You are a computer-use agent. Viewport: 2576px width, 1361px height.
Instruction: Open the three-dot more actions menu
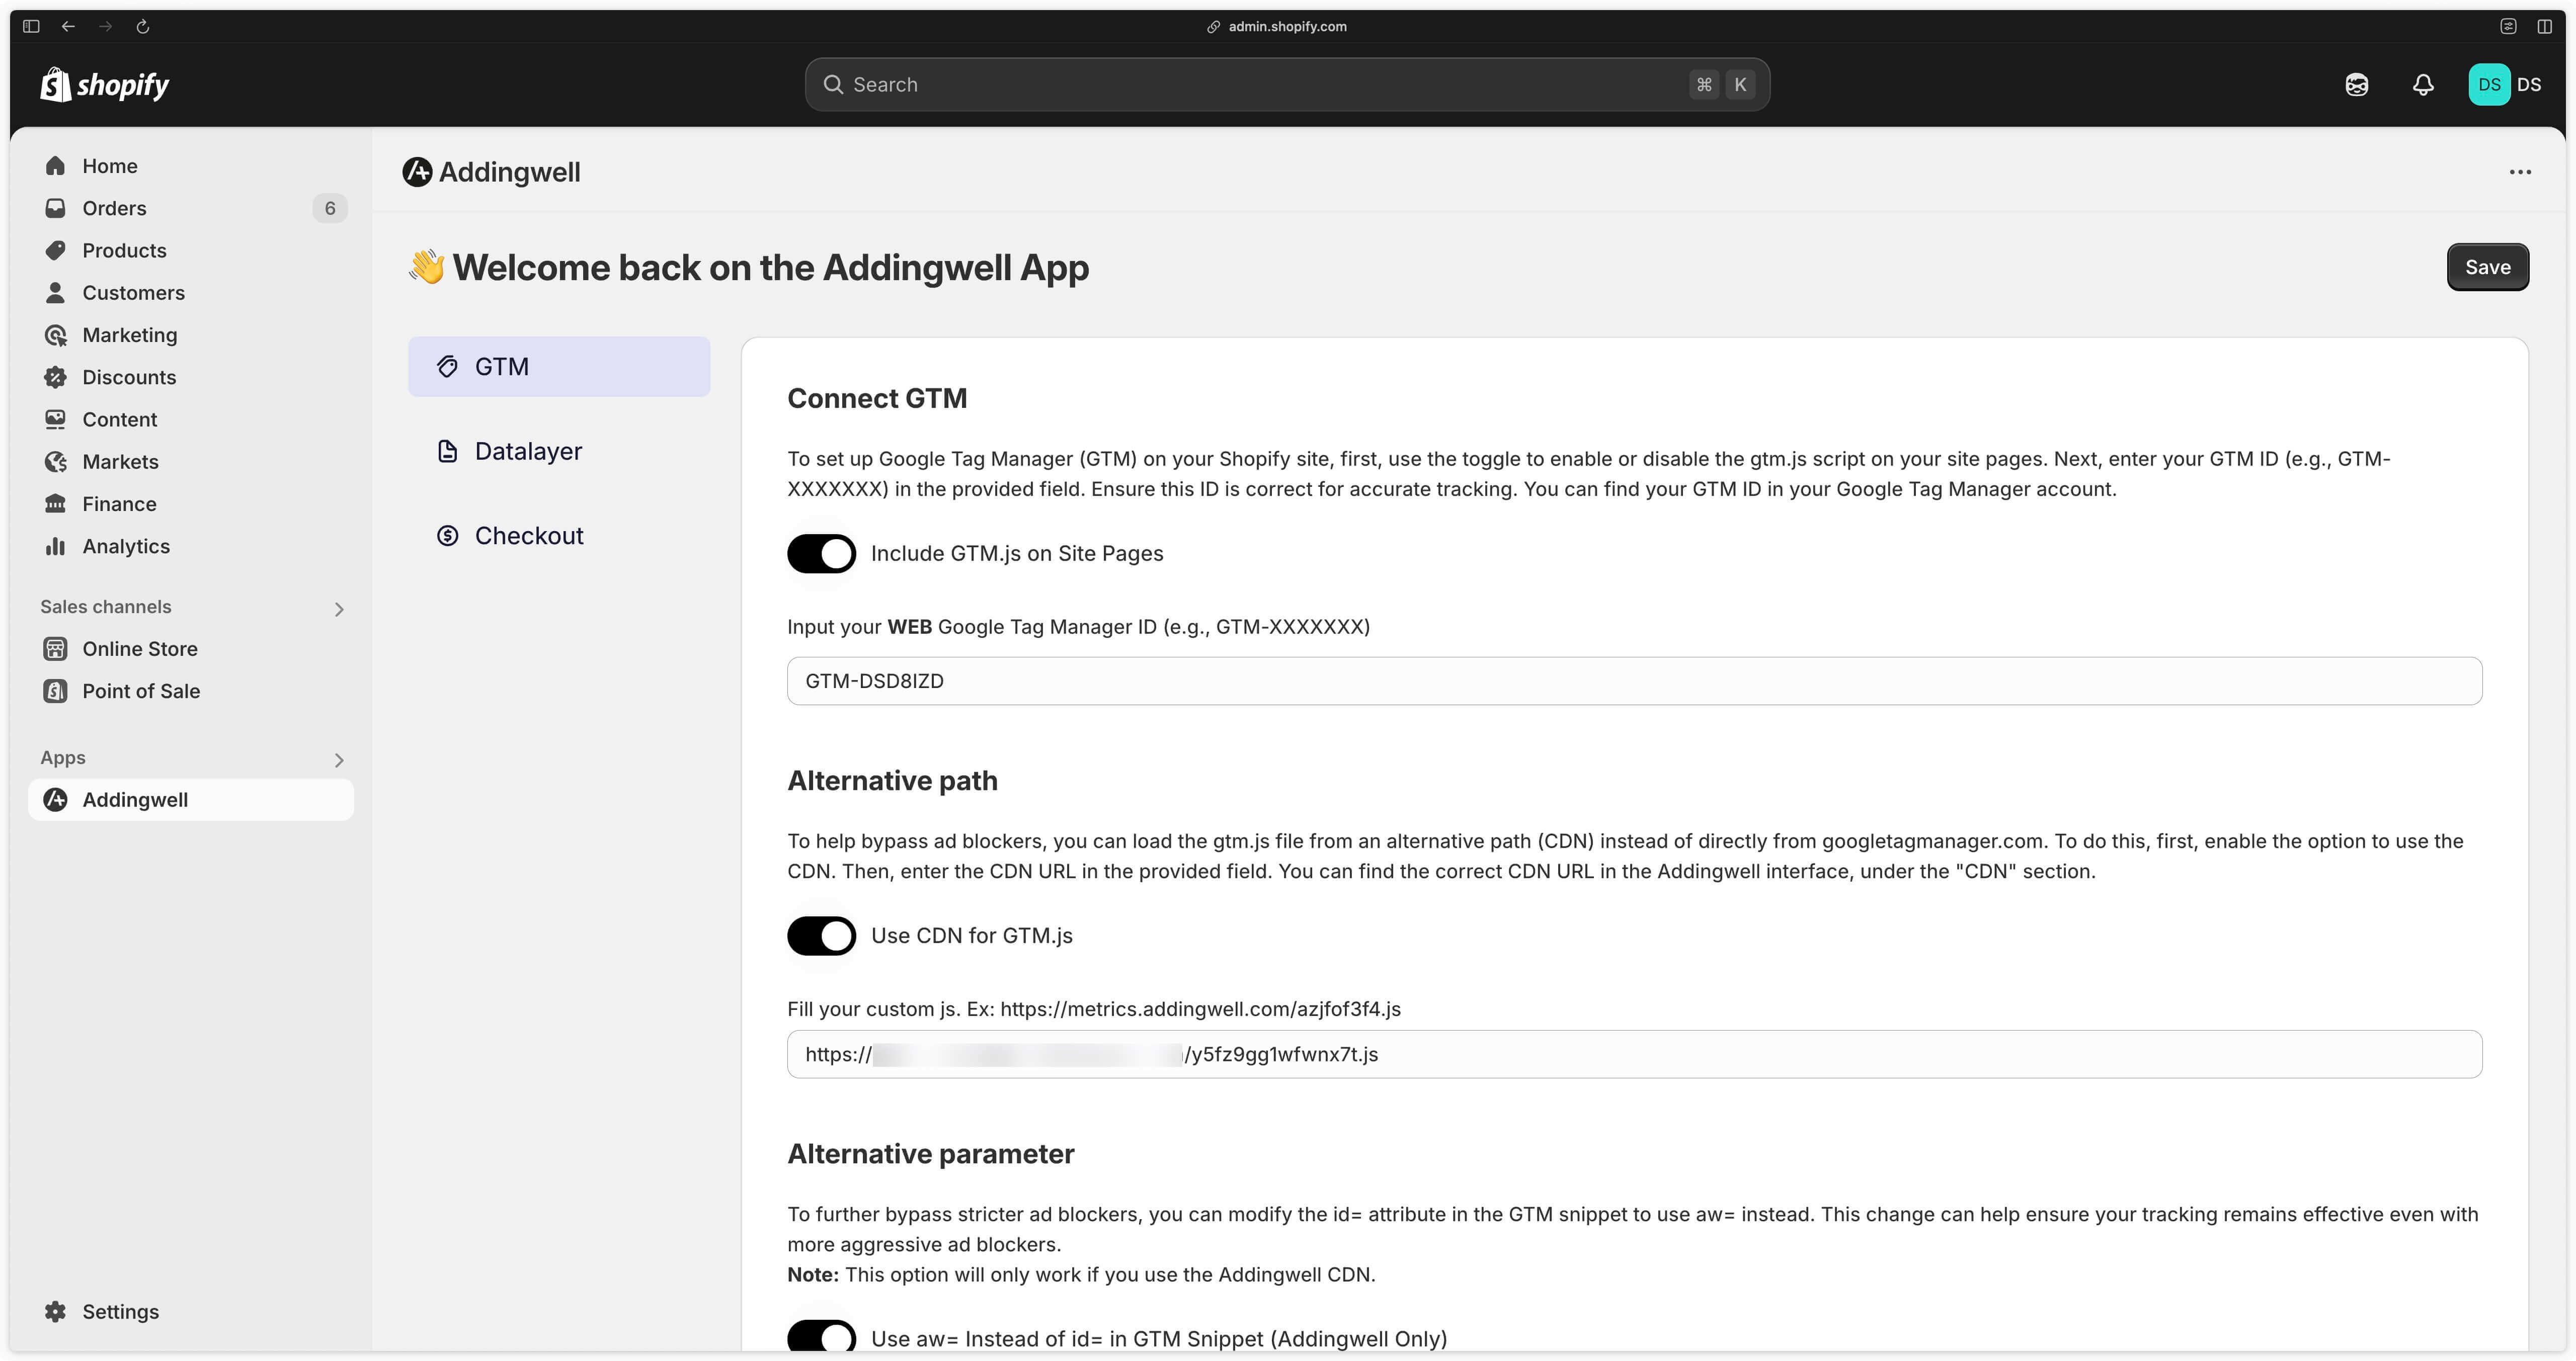[x=2520, y=172]
